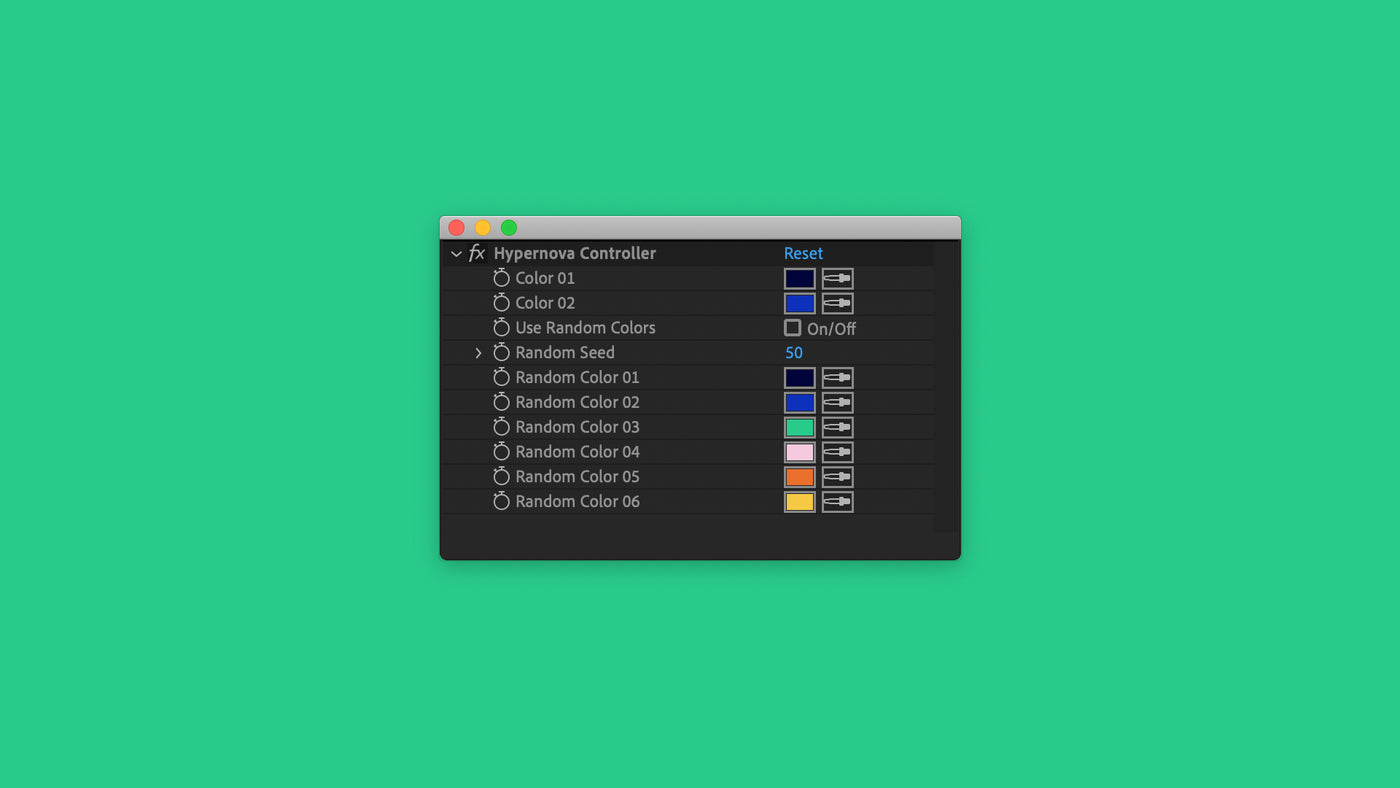
Task: Click the Random Color 02 stopwatch
Action: click(502, 402)
